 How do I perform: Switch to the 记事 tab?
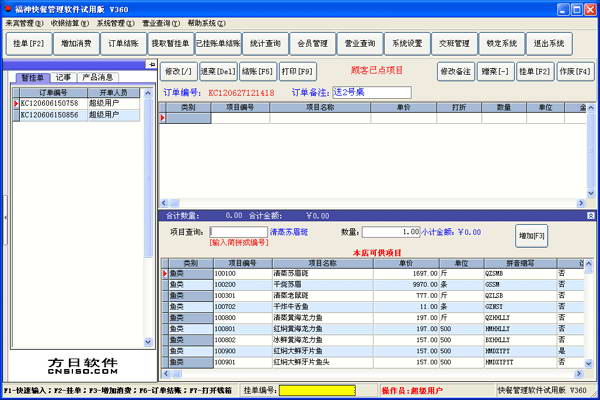pyautogui.click(x=62, y=77)
